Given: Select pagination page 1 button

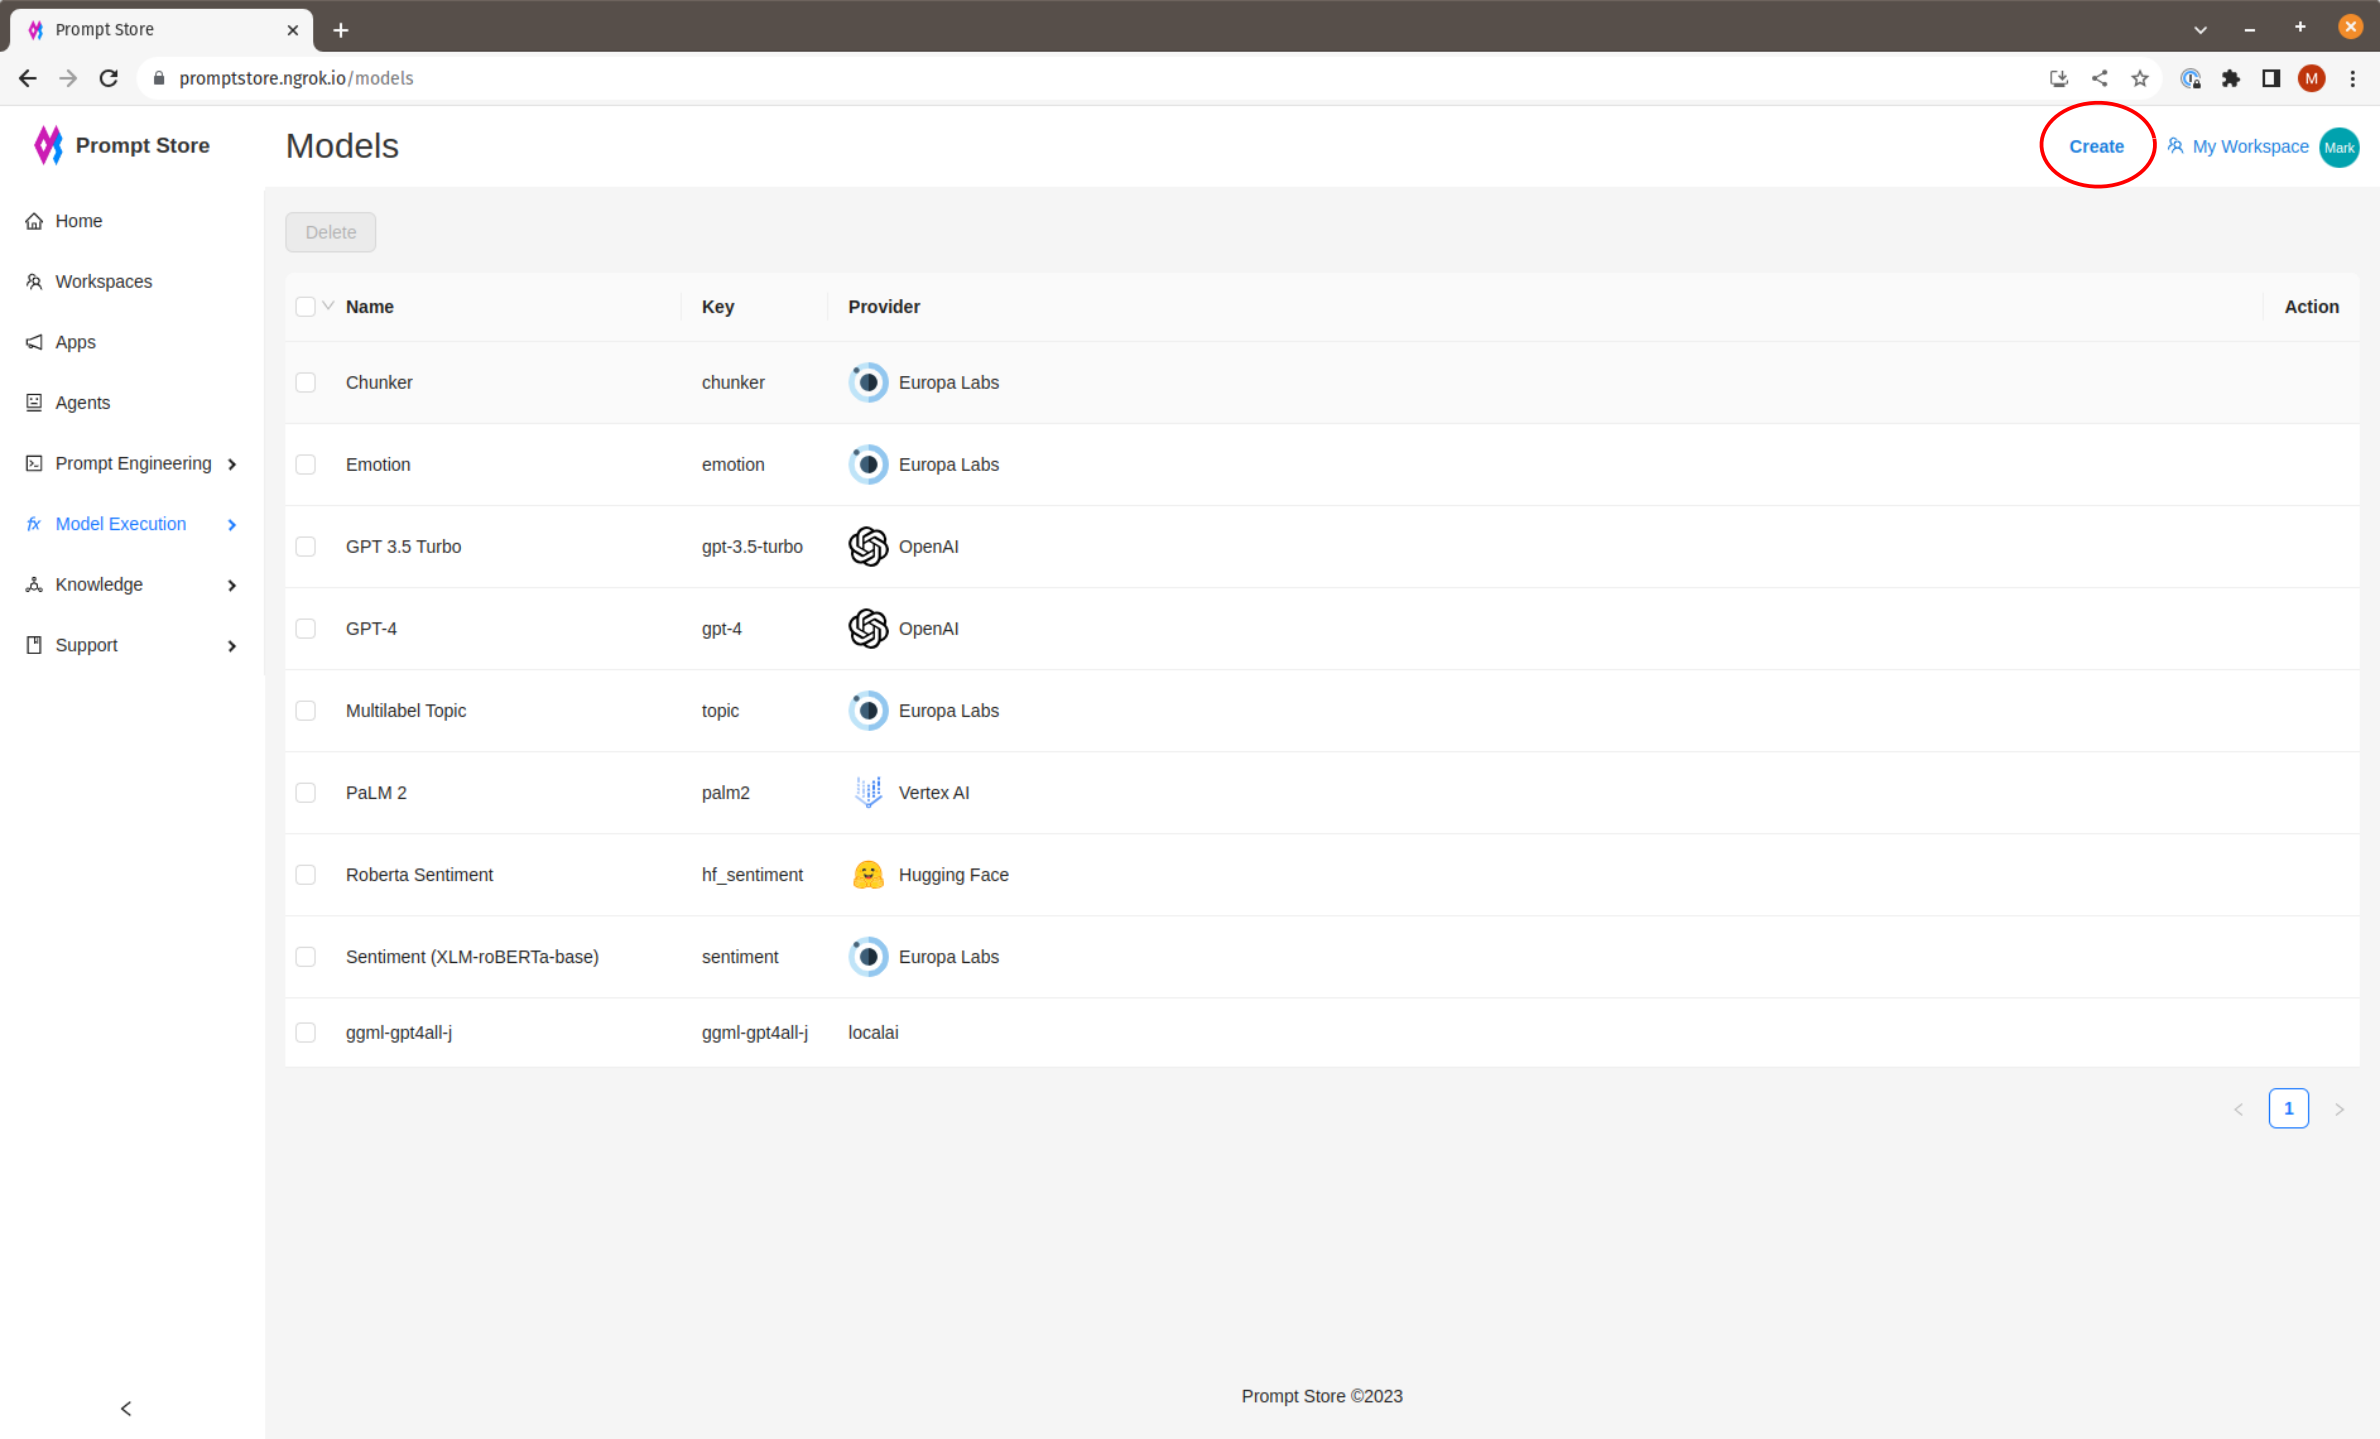Looking at the screenshot, I should coord(2289,1109).
